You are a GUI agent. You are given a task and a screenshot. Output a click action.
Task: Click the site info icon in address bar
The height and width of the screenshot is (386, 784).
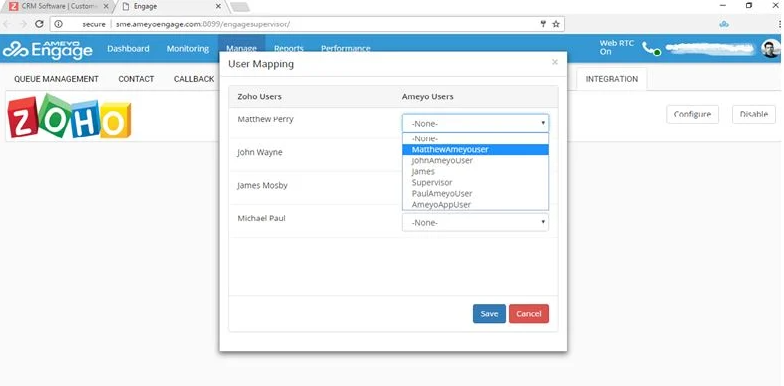tap(58, 24)
